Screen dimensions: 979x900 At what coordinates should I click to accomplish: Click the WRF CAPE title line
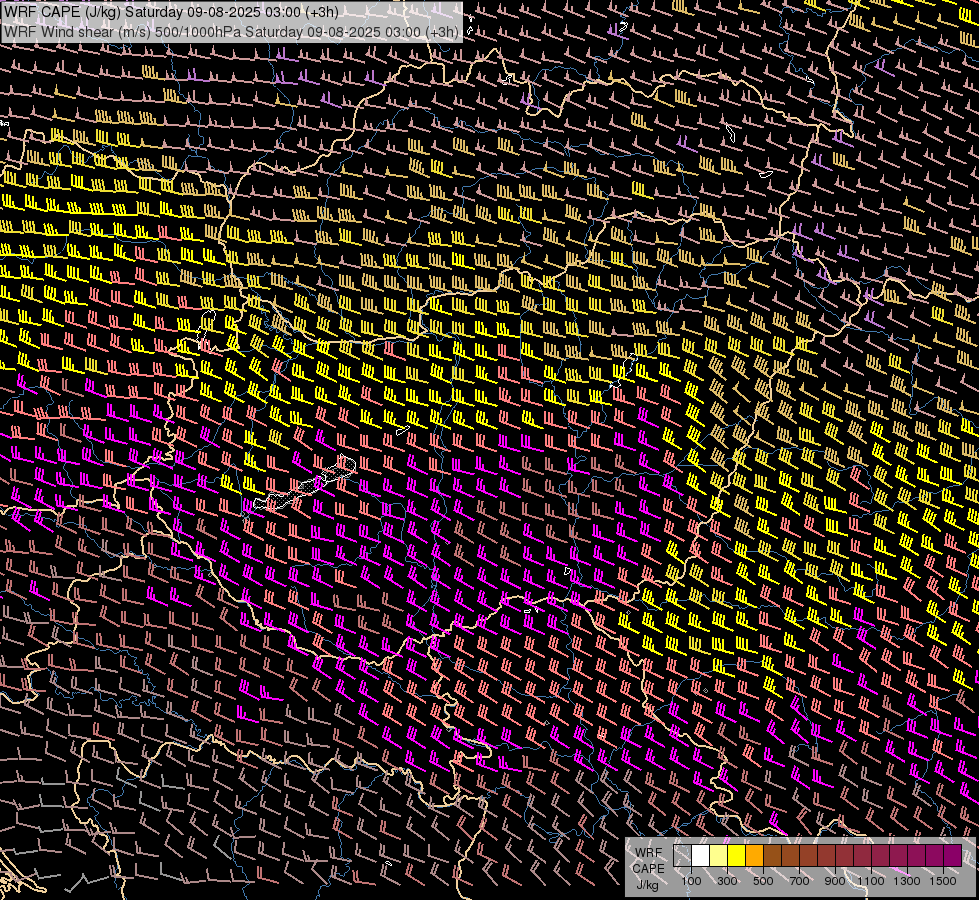tap(171, 12)
